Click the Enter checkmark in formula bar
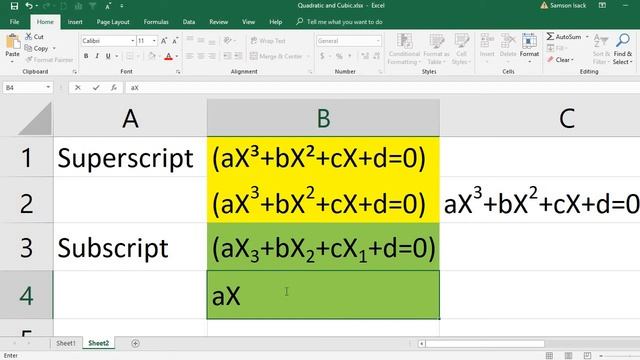This screenshot has height=360, width=640. point(96,87)
